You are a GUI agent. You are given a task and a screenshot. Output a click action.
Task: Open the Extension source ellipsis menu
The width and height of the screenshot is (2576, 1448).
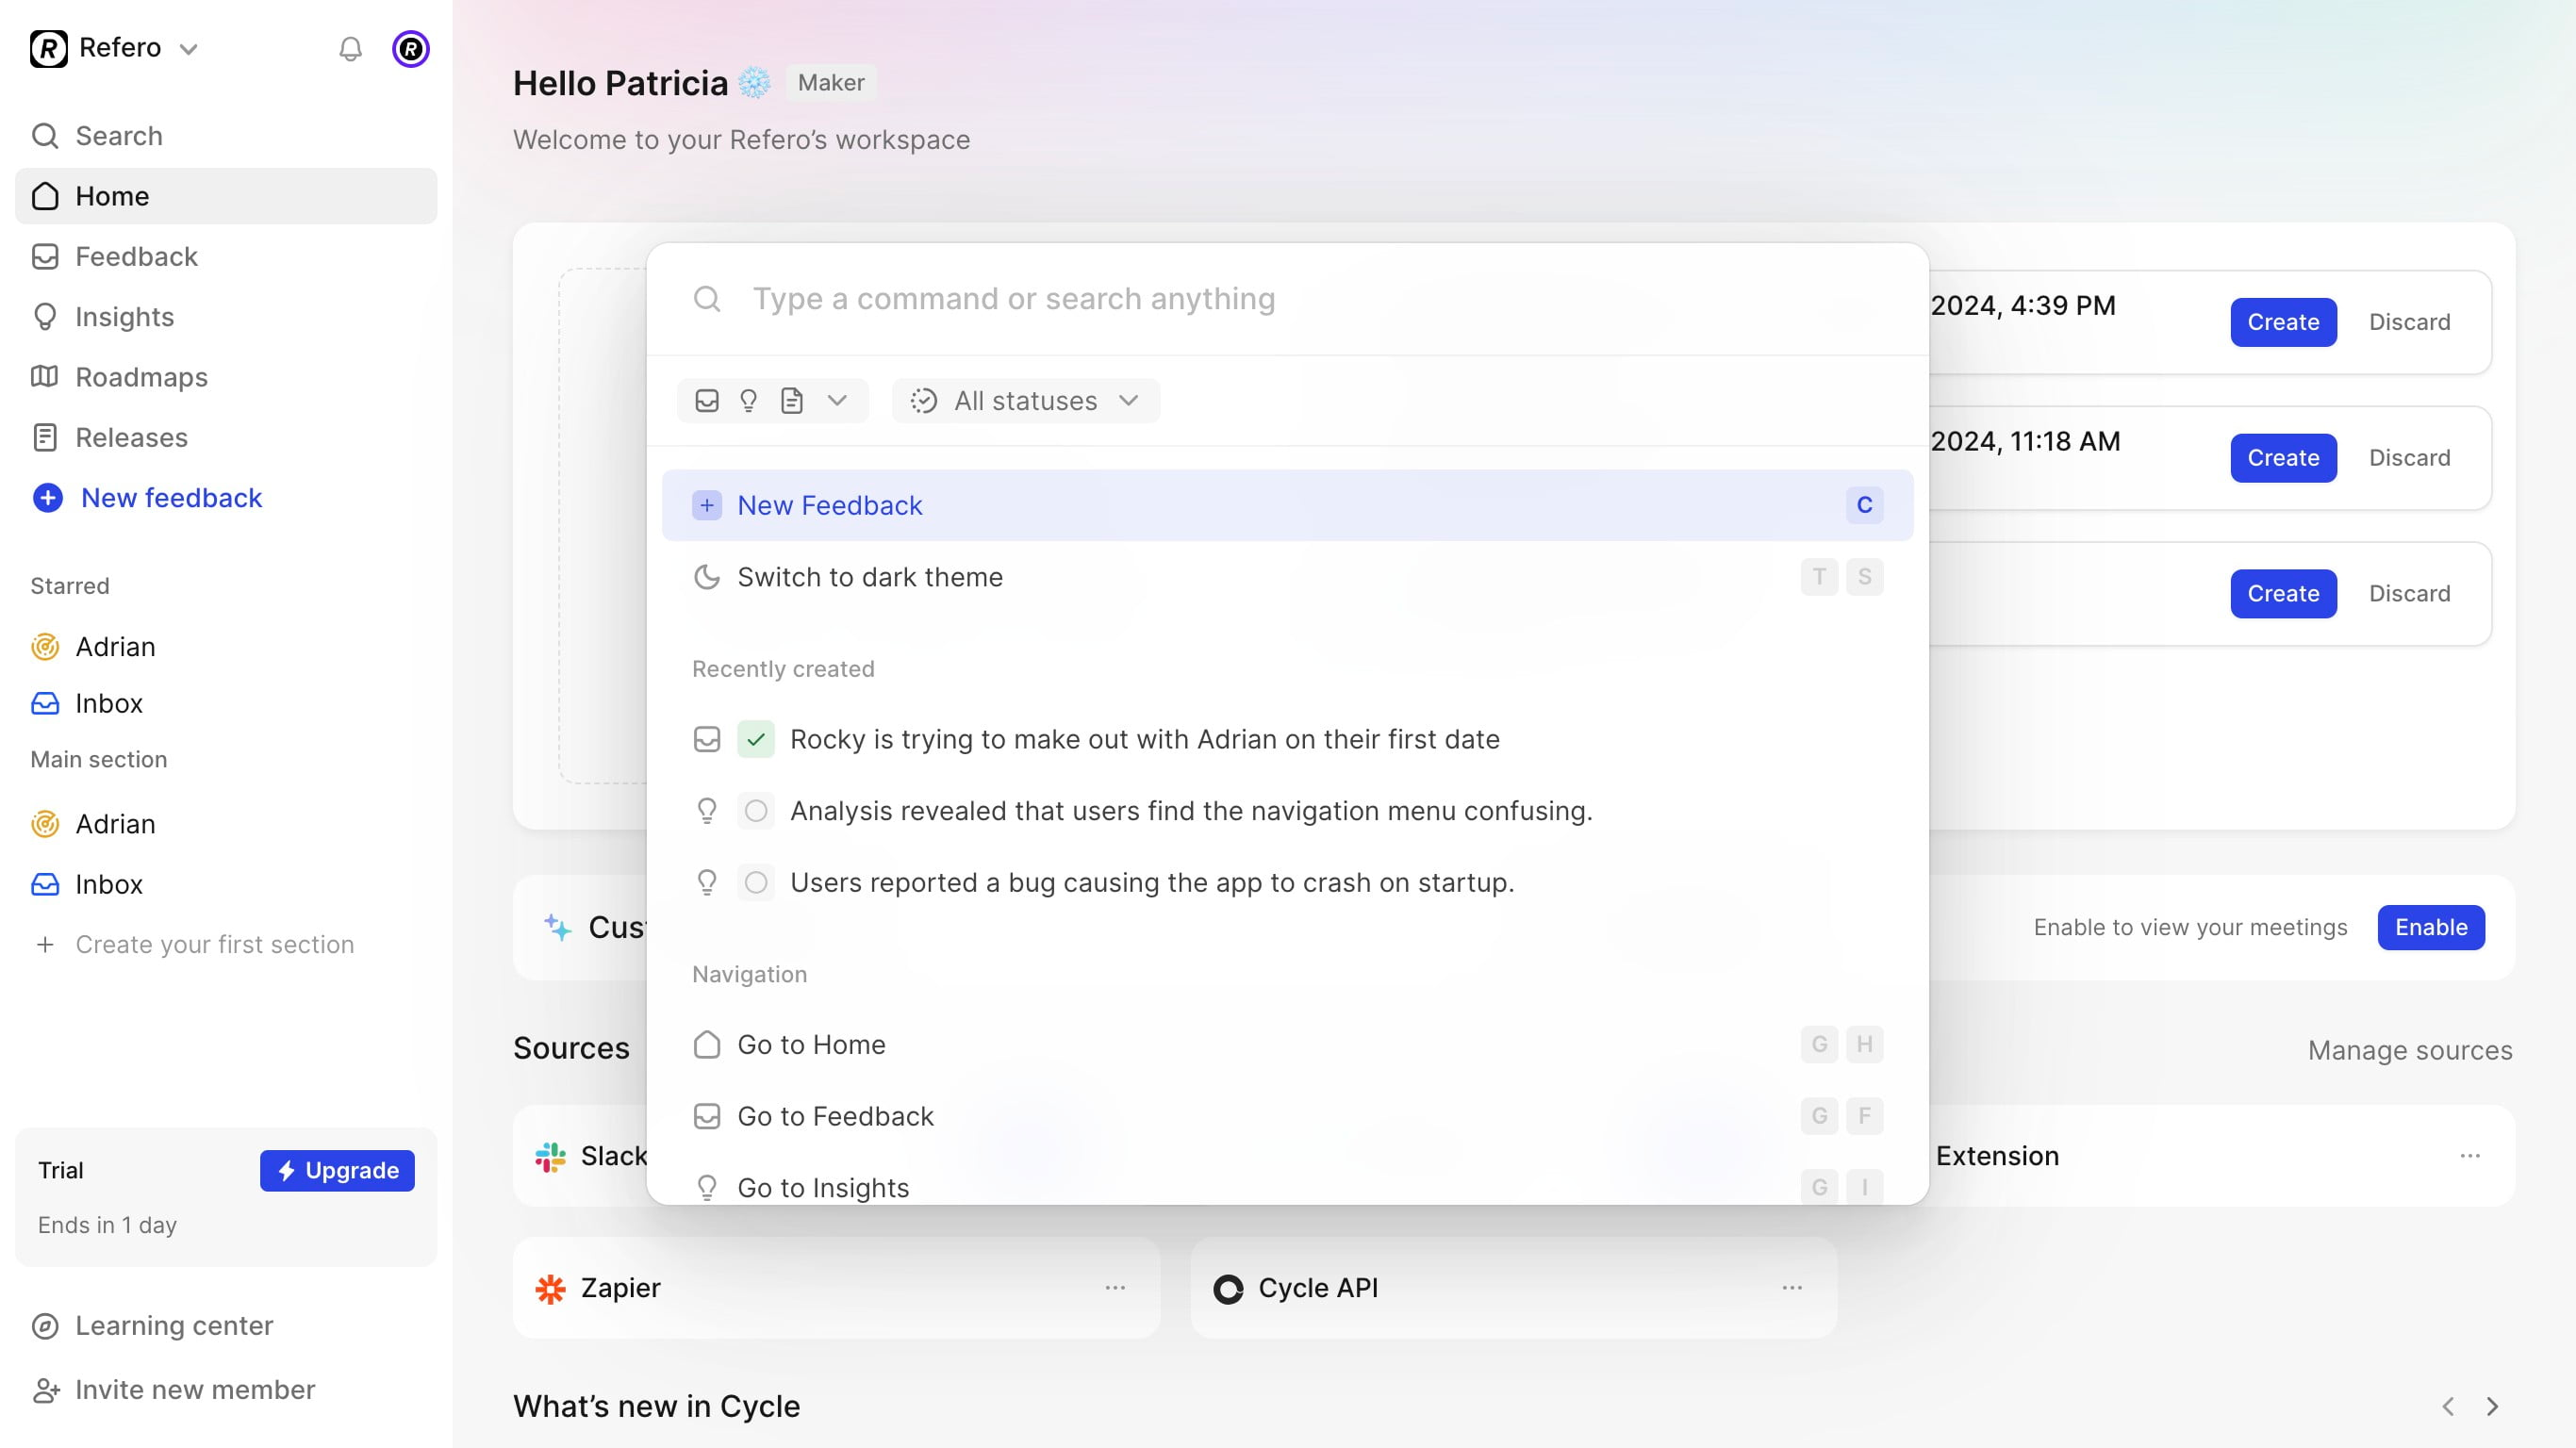click(2469, 1156)
